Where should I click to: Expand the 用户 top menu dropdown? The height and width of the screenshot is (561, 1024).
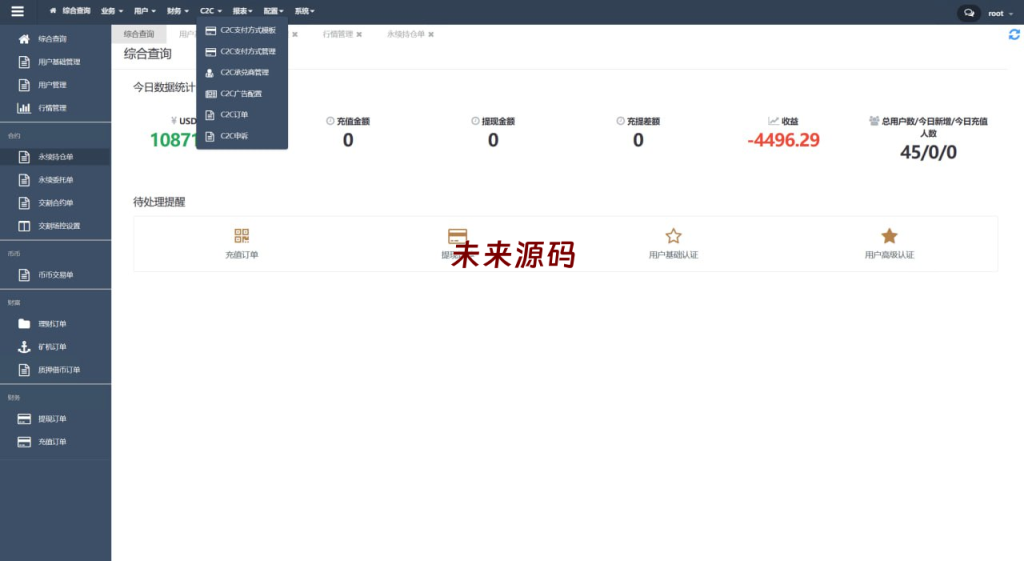(144, 11)
